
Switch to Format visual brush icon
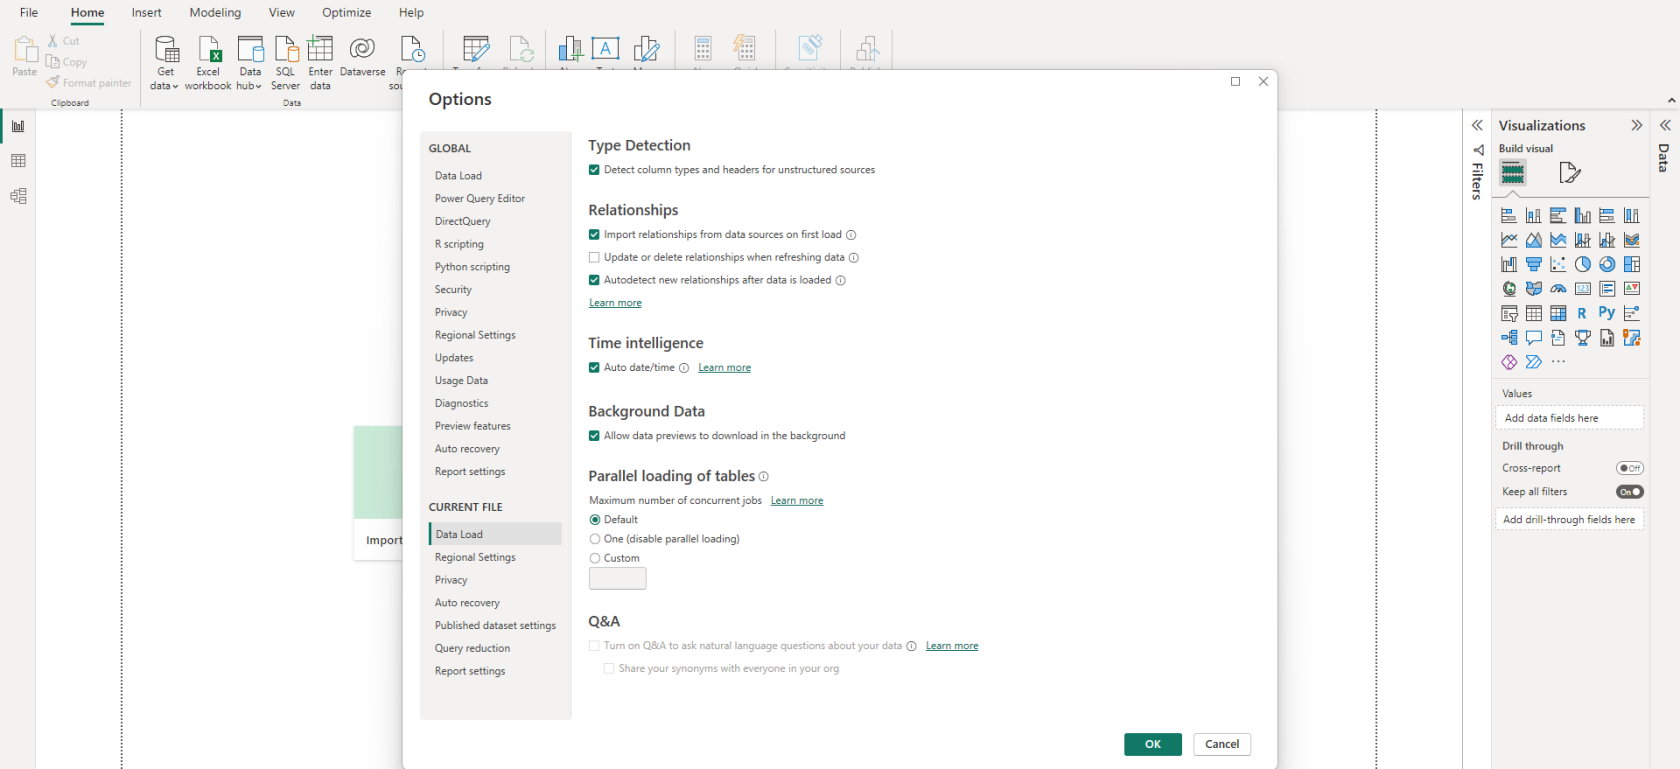(1569, 173)
